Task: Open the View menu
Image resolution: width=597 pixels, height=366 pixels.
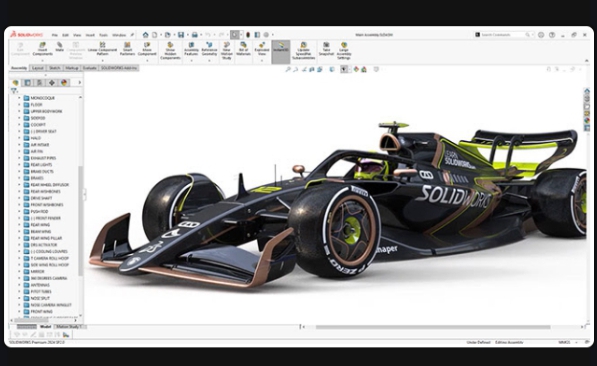Action: coord(77,35)
